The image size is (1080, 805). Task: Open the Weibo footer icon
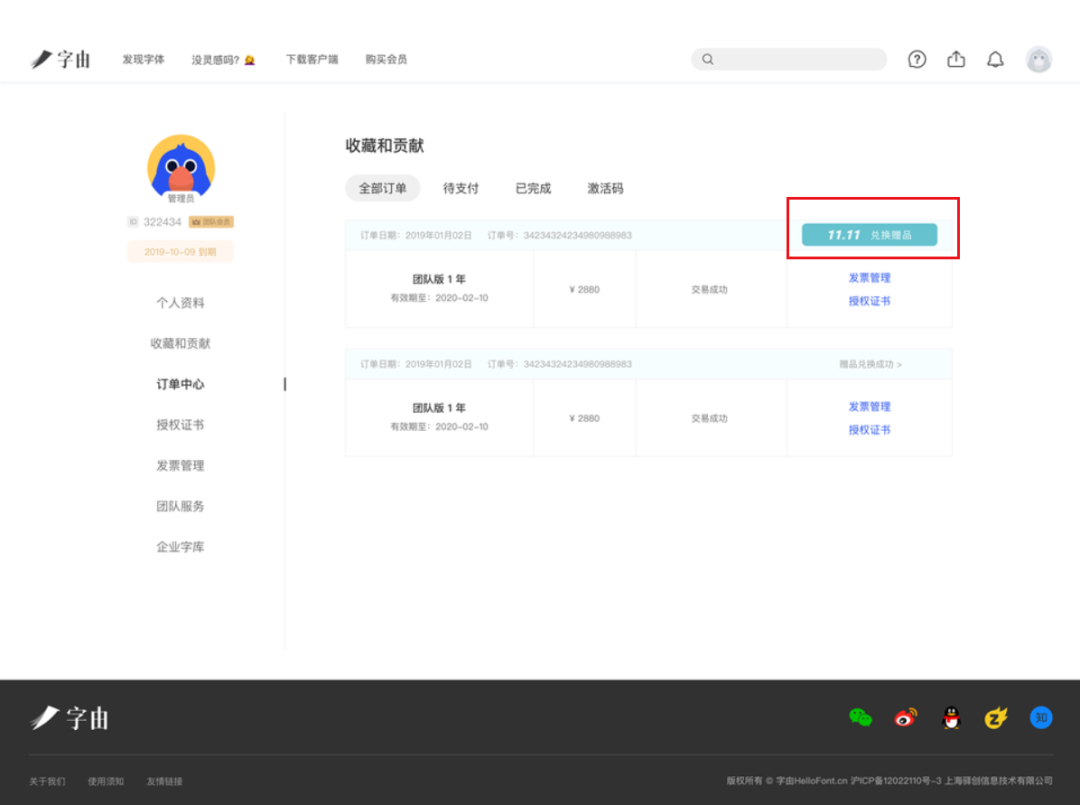pyautogui.click(x=905, y=717)
